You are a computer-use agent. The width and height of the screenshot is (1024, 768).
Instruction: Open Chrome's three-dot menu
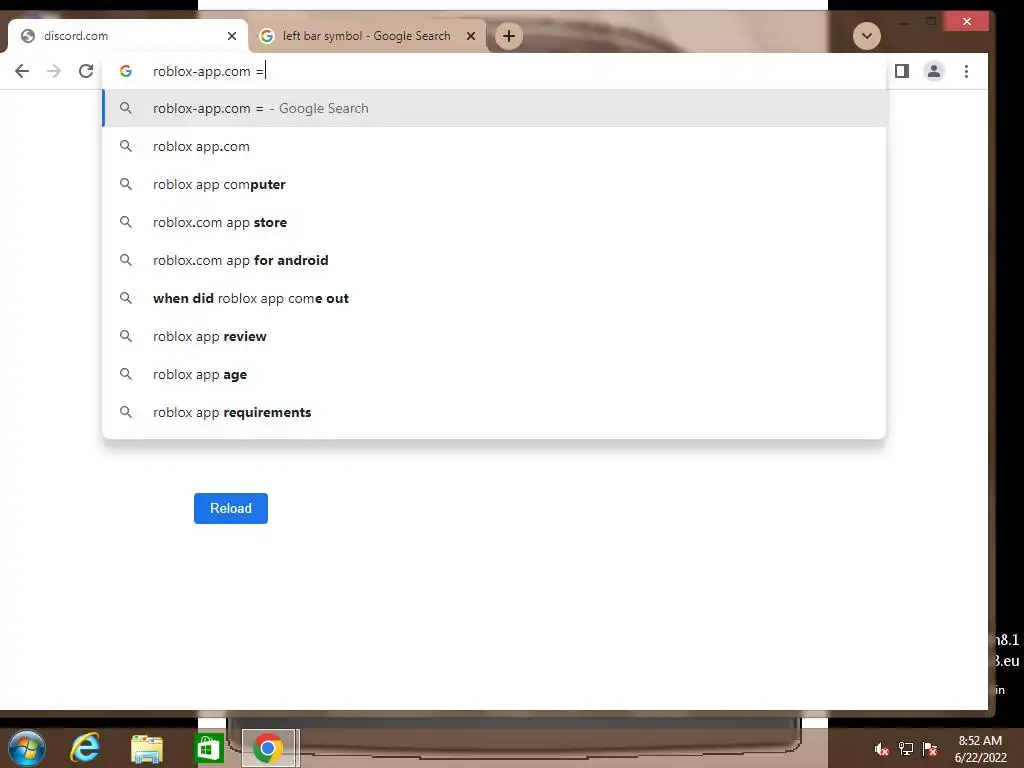[967, 71]
